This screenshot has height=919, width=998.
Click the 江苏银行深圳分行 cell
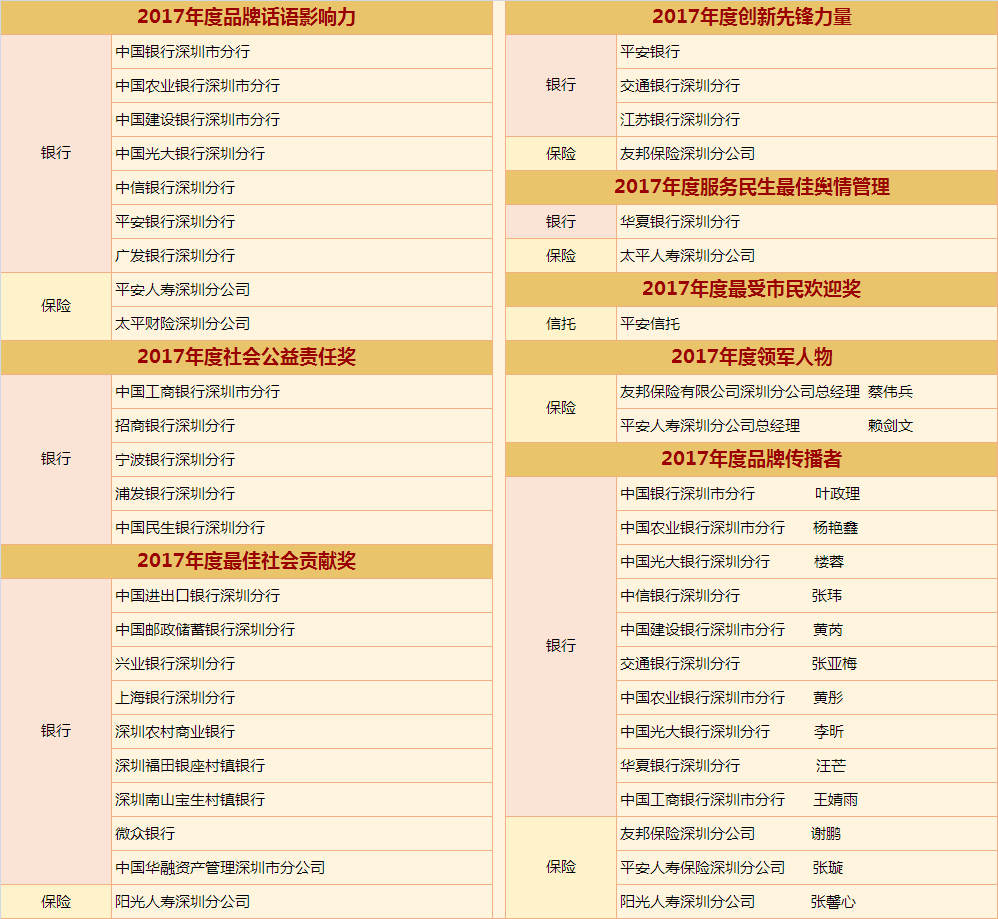click(680, 119)
